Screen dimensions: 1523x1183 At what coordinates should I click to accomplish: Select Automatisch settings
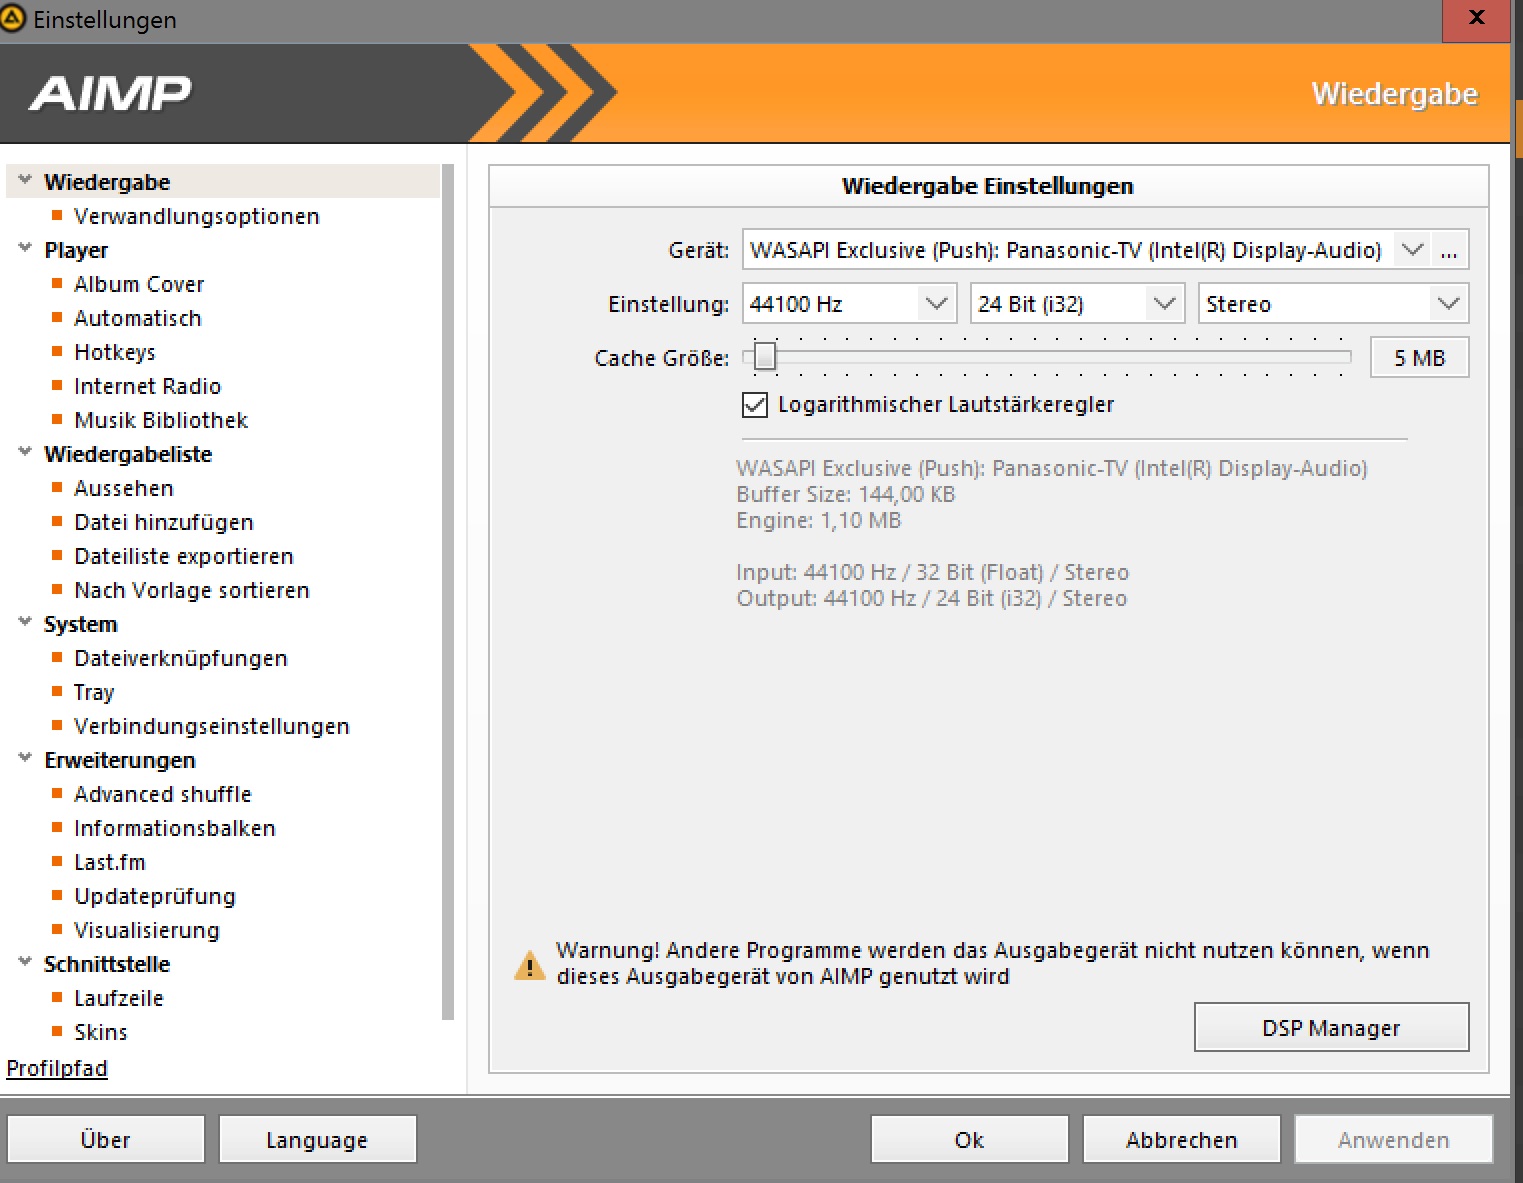tap(138, 318)
